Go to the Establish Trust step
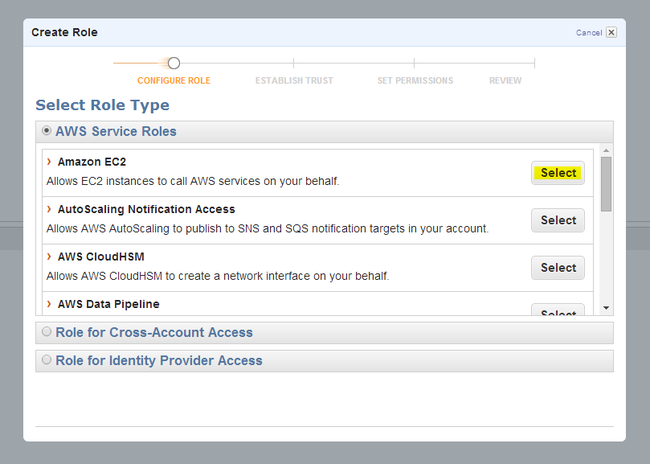650x464 pixels. [x=294, y=80]
